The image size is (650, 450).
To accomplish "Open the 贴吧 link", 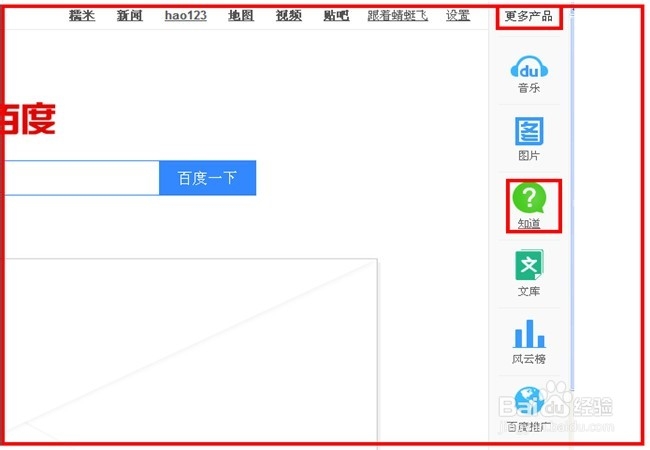I will point(336,15).
